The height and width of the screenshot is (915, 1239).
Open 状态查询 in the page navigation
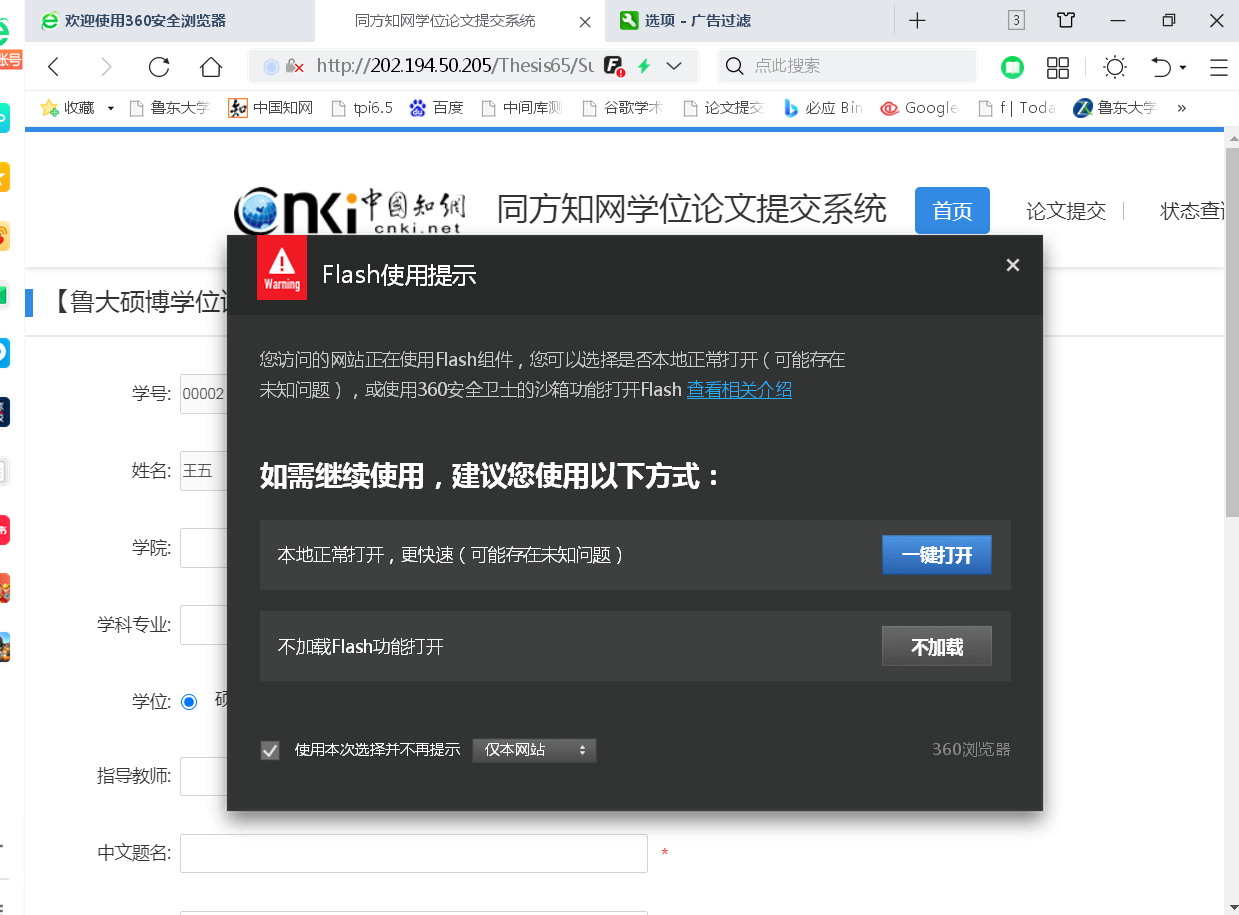coord(1194,211)
